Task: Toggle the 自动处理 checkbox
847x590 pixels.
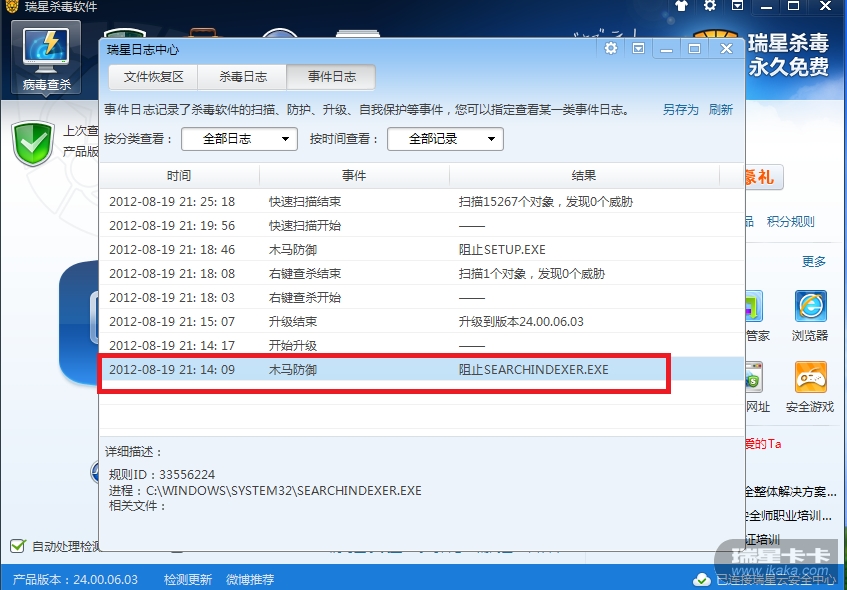Action: pos(18,546)
